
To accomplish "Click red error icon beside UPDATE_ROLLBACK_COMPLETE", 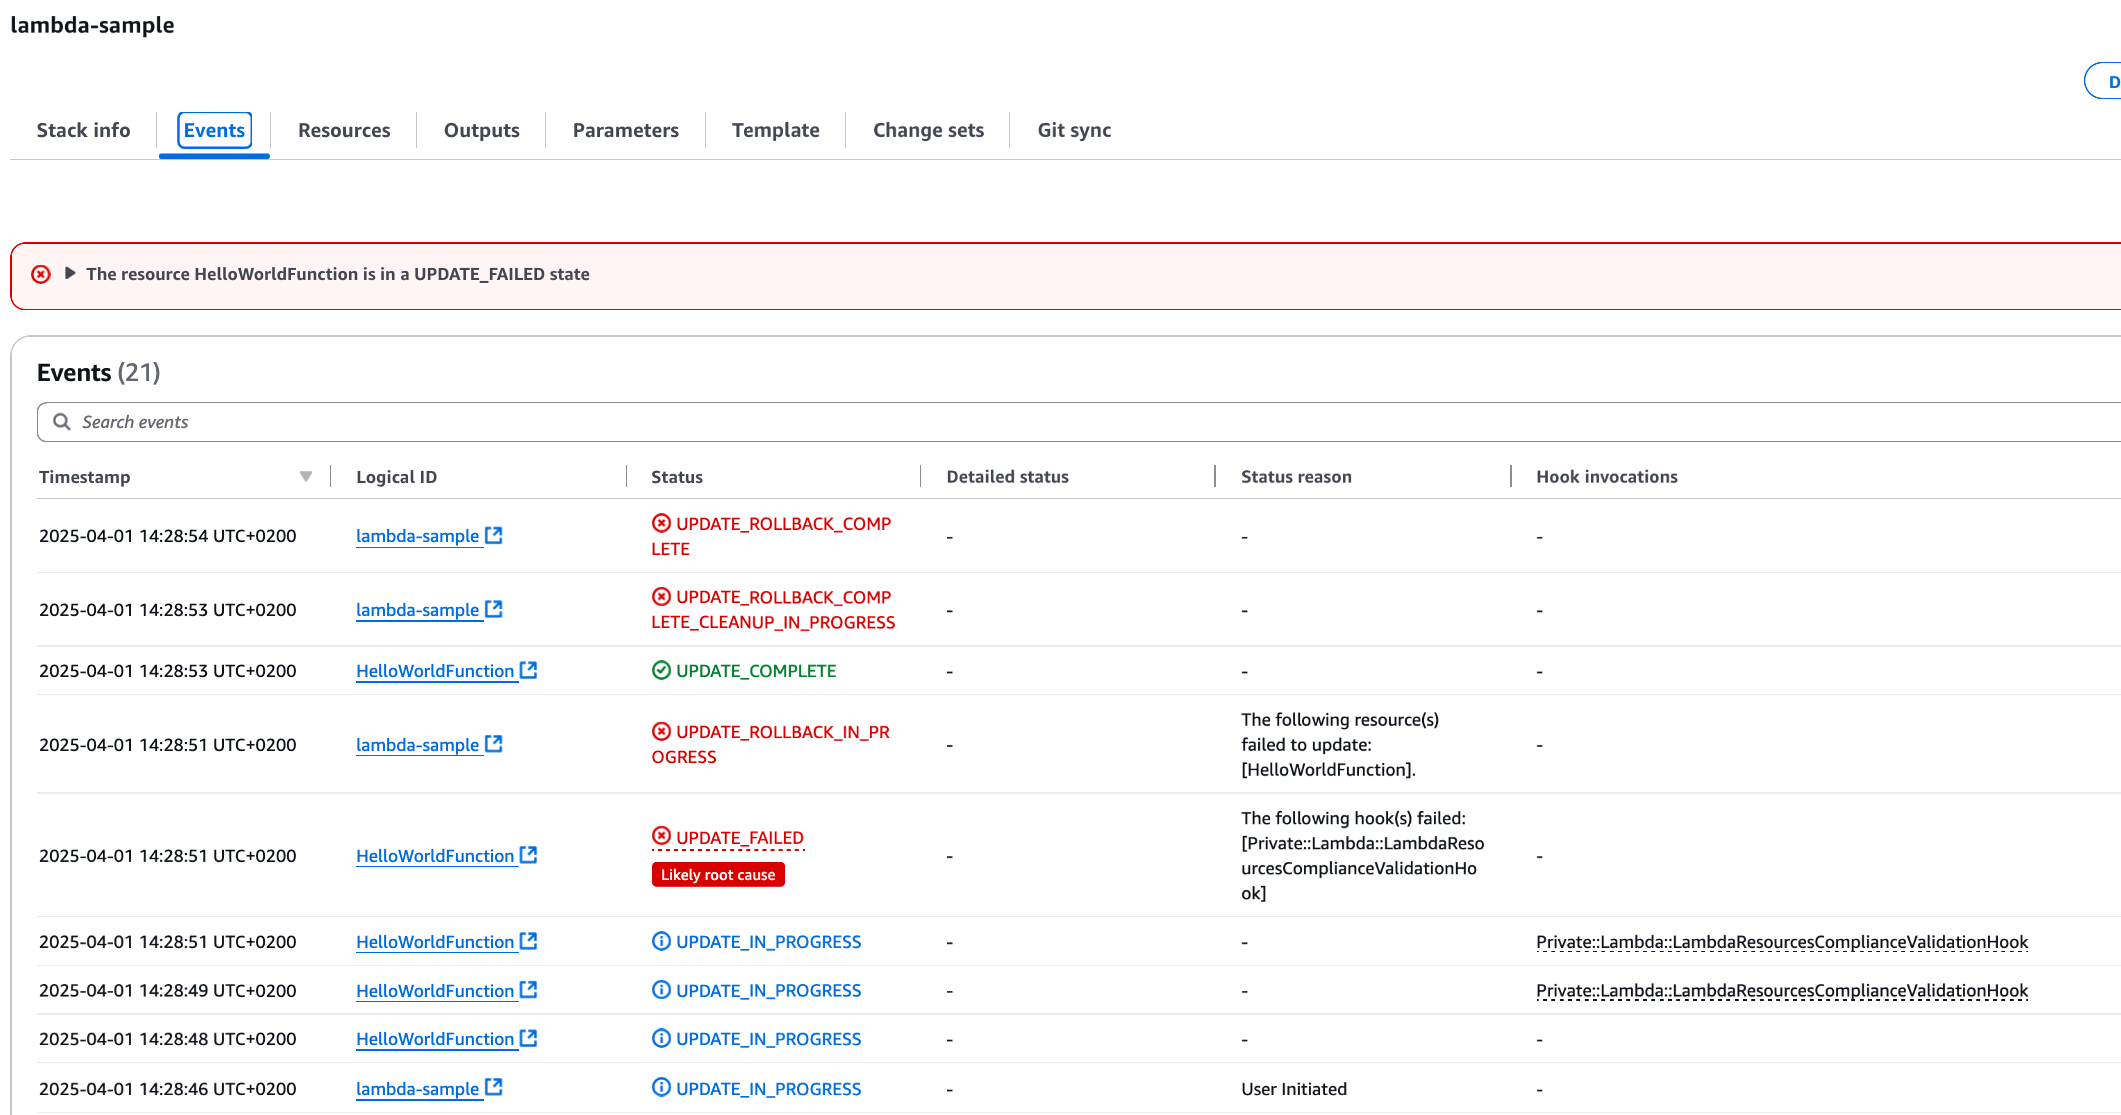I will coord(661,522).
